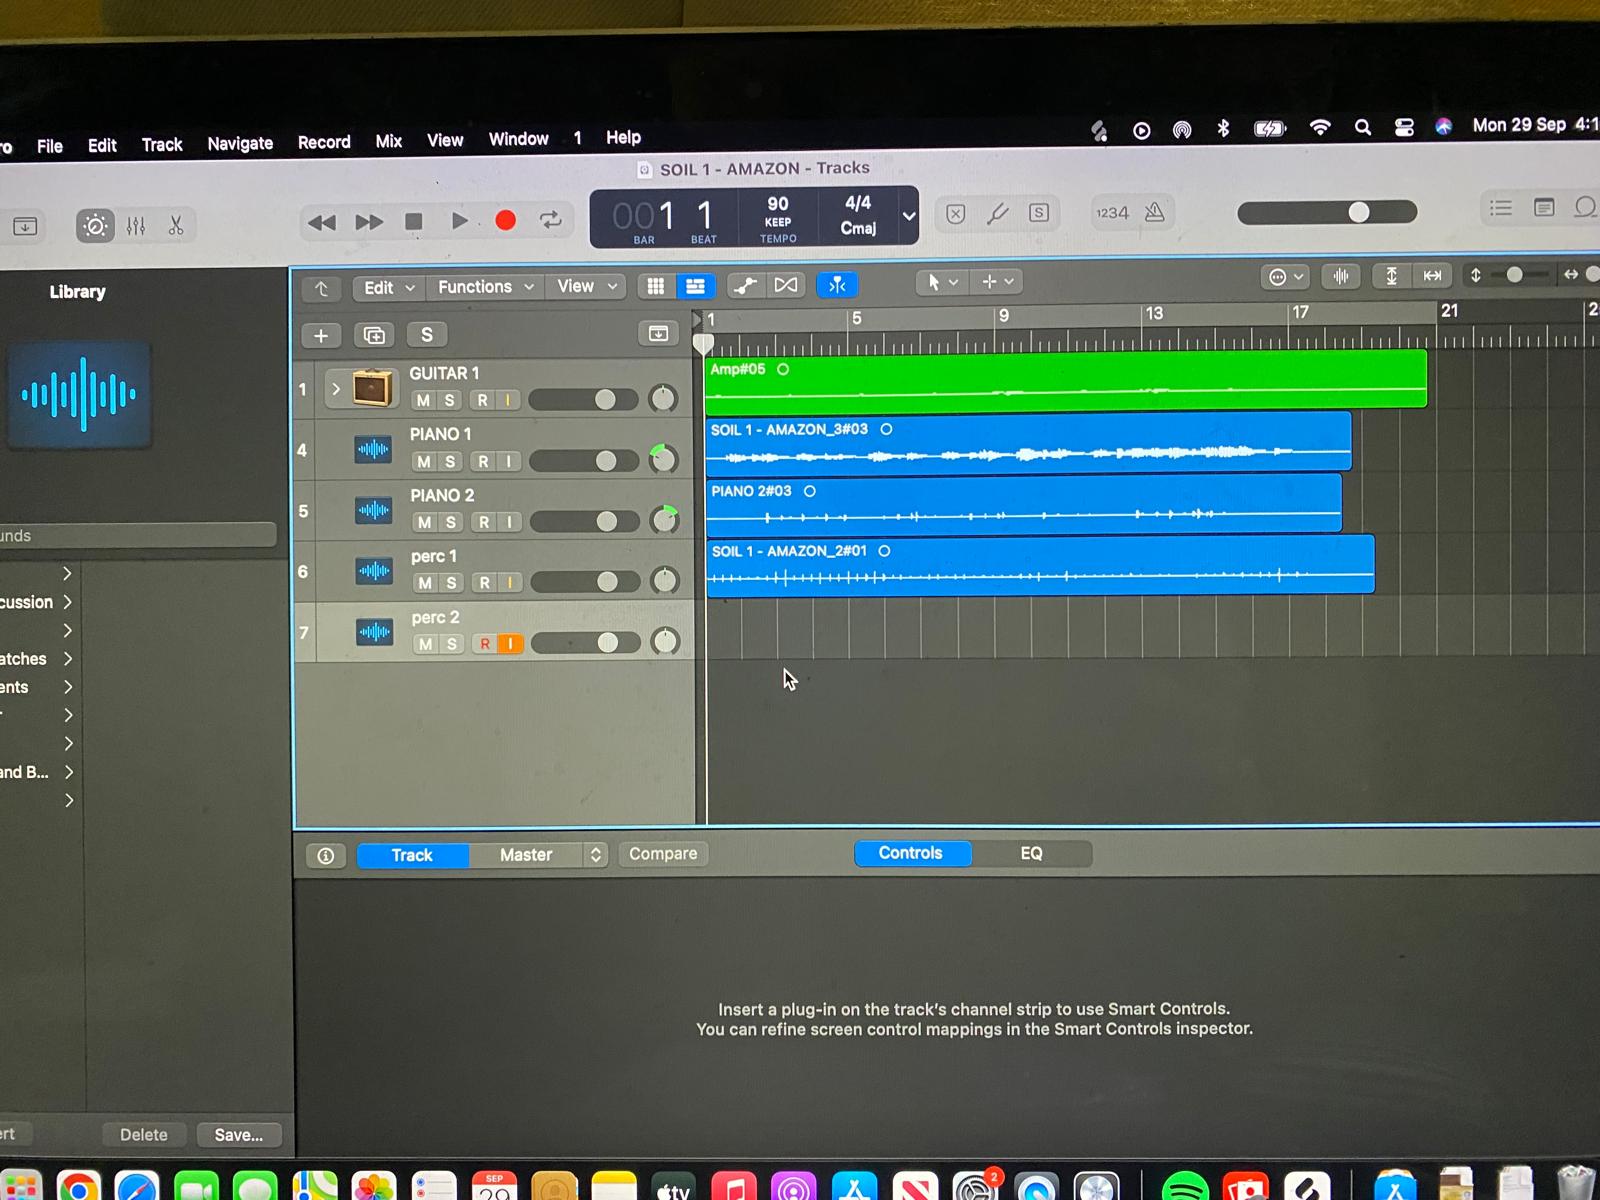Click the Save... button in Library
The image size is (1600, 1200).
[x=238, y=1135]
